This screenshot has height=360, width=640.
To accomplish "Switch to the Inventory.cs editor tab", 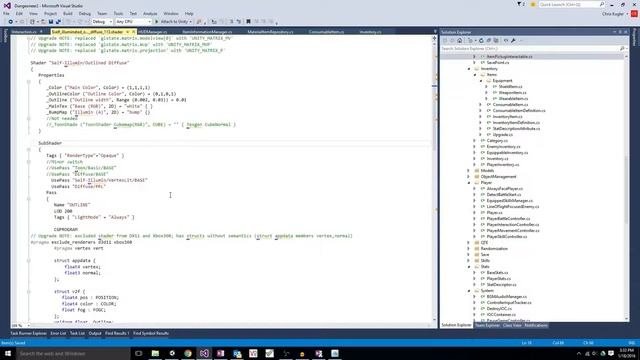I will pos(370,32).
